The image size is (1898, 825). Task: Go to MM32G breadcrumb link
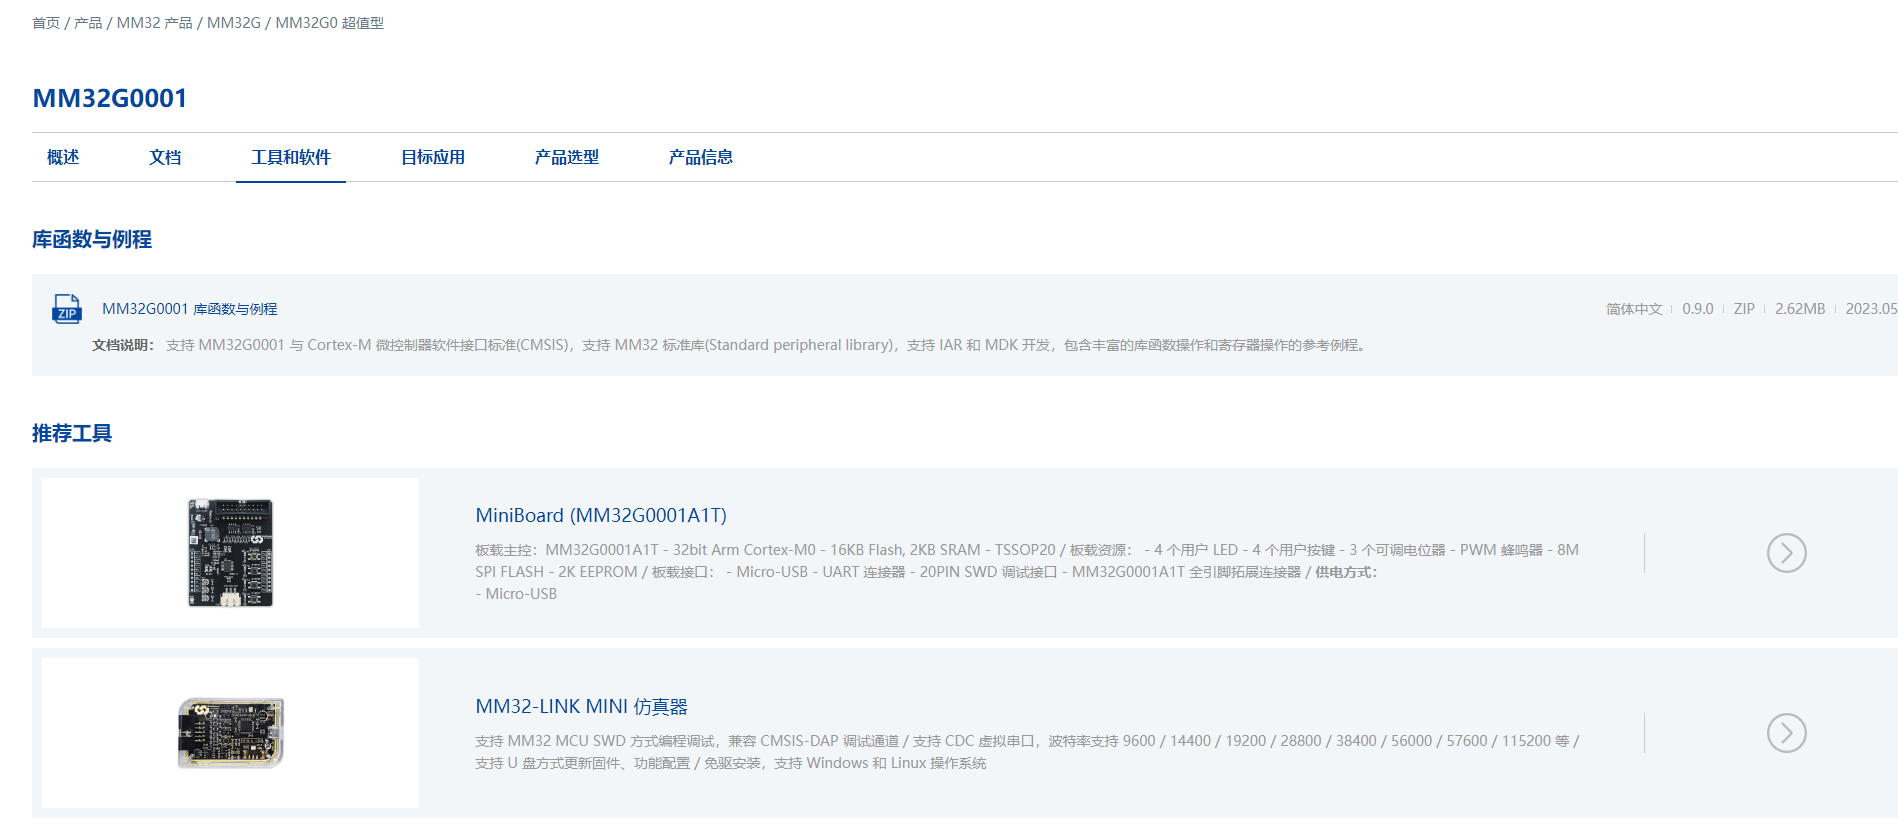point(233,23)
